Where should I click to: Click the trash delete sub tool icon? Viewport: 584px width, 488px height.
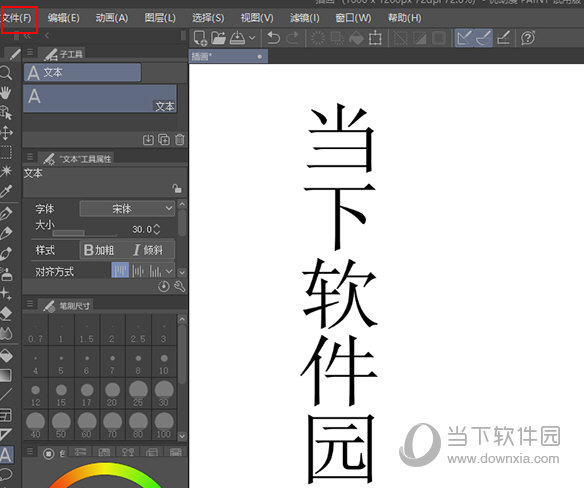click(180, 140)
